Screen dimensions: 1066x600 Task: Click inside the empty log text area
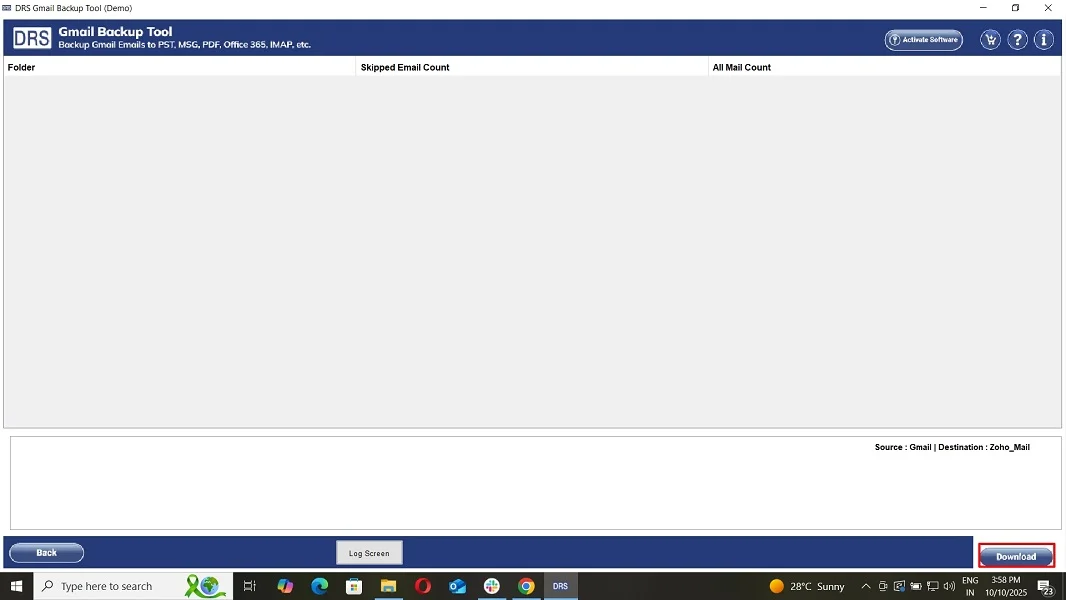[535, 483]
